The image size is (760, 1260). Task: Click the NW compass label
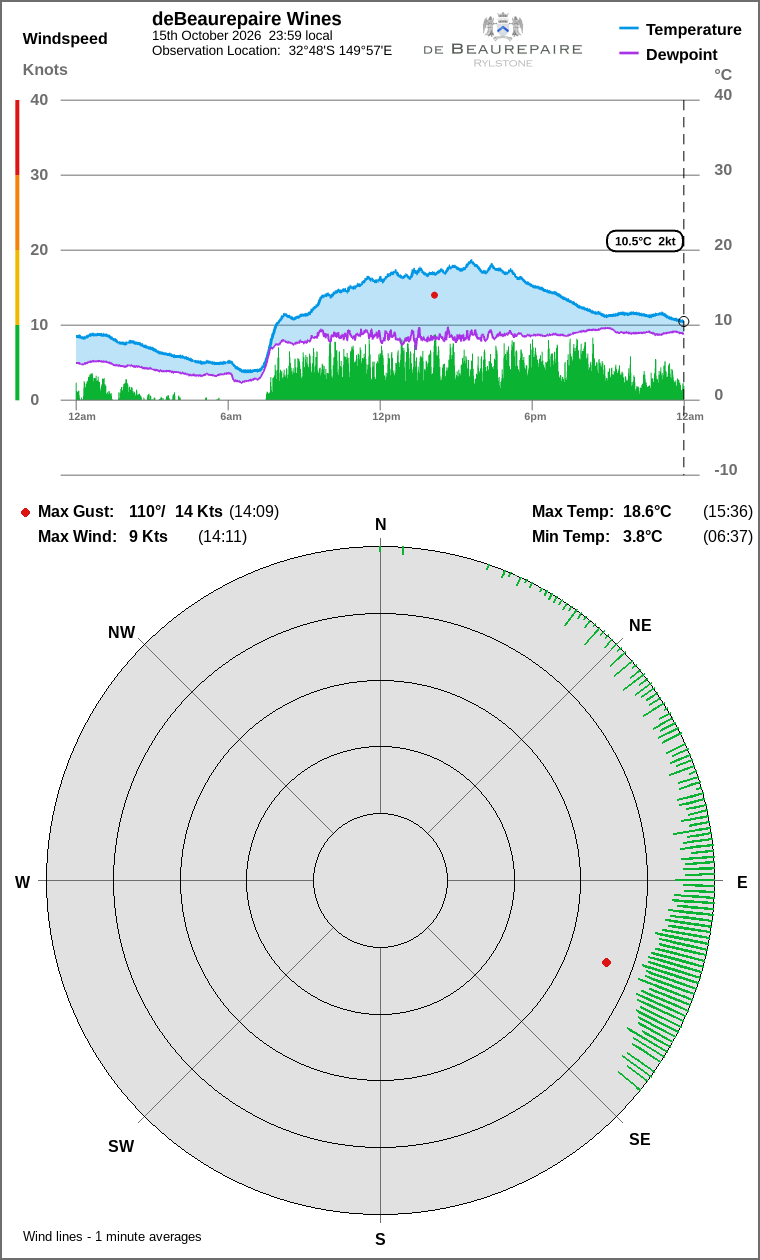pyautogui.click(x=121, y=633)
